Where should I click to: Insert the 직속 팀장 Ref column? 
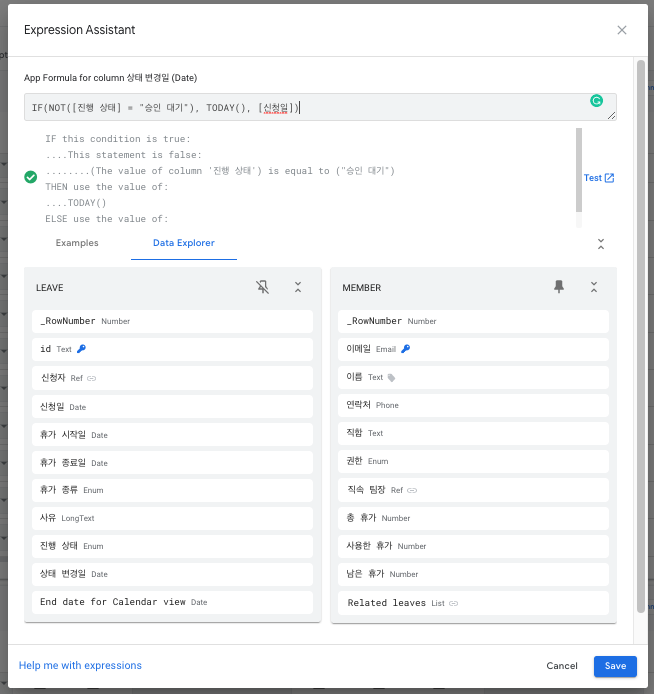coord(473,490)
